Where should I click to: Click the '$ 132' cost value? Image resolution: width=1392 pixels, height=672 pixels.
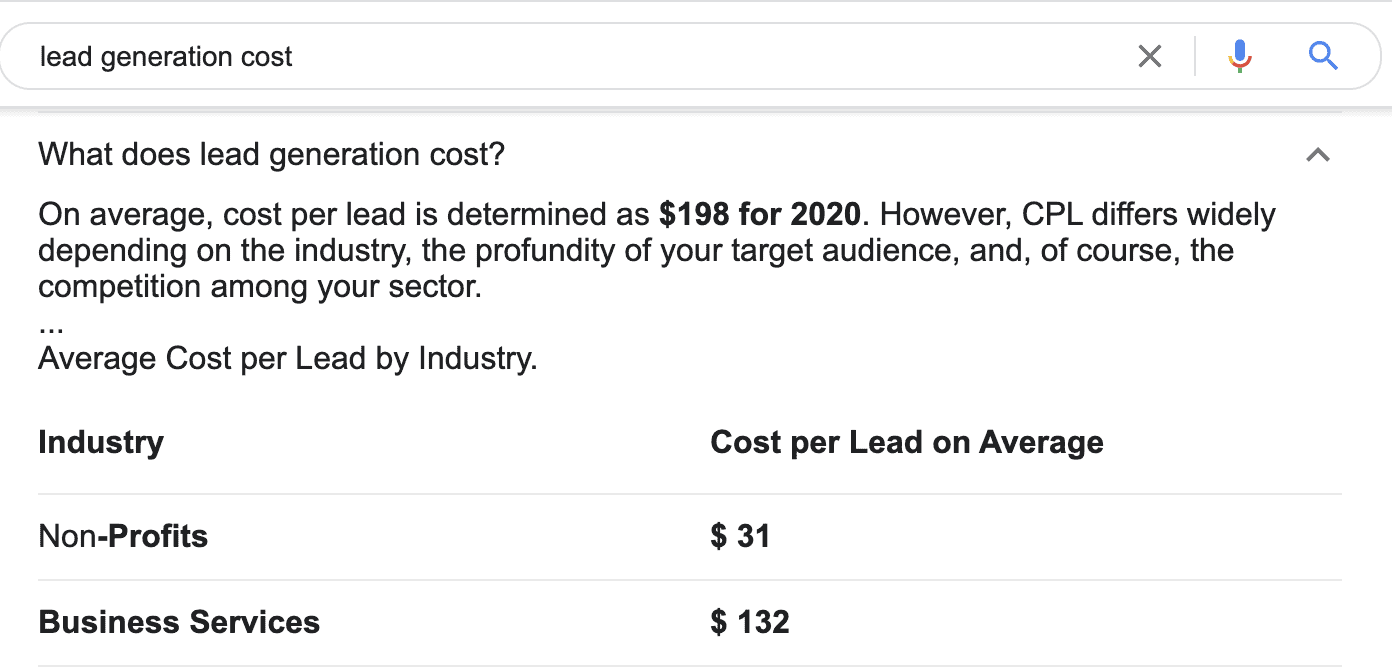click(x=749, y=621)
